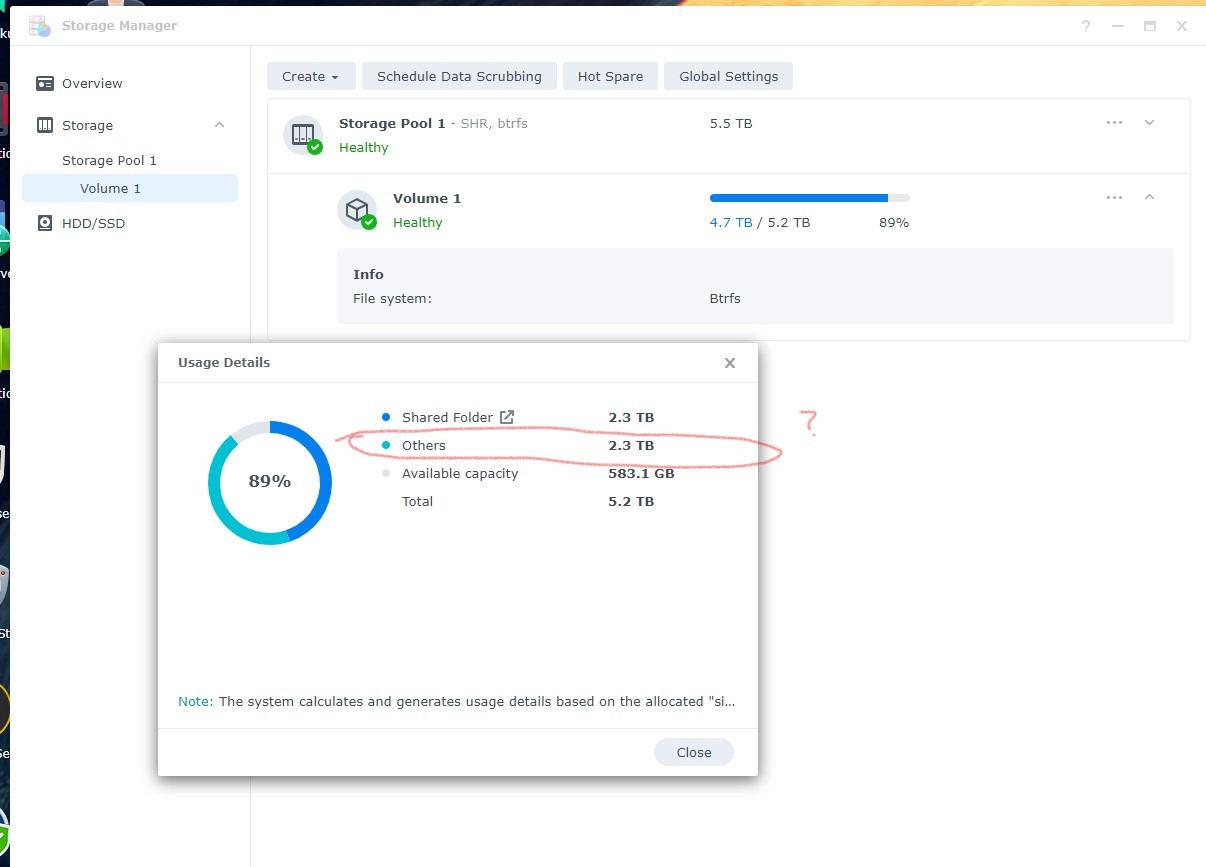Open Global Settings
Viewport: 1206px width, 867px height.
click(728, 75)
